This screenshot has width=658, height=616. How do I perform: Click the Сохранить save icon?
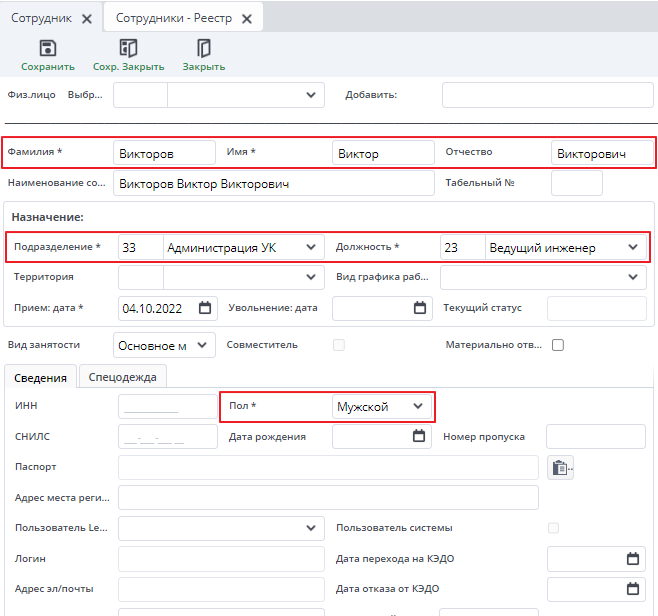click(x=47, y=48)
